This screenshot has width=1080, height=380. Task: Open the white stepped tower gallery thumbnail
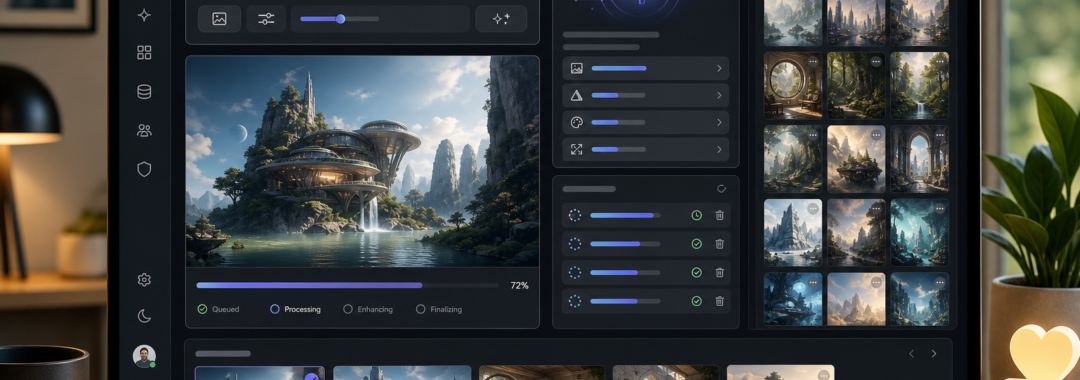[x=793, y=233]
